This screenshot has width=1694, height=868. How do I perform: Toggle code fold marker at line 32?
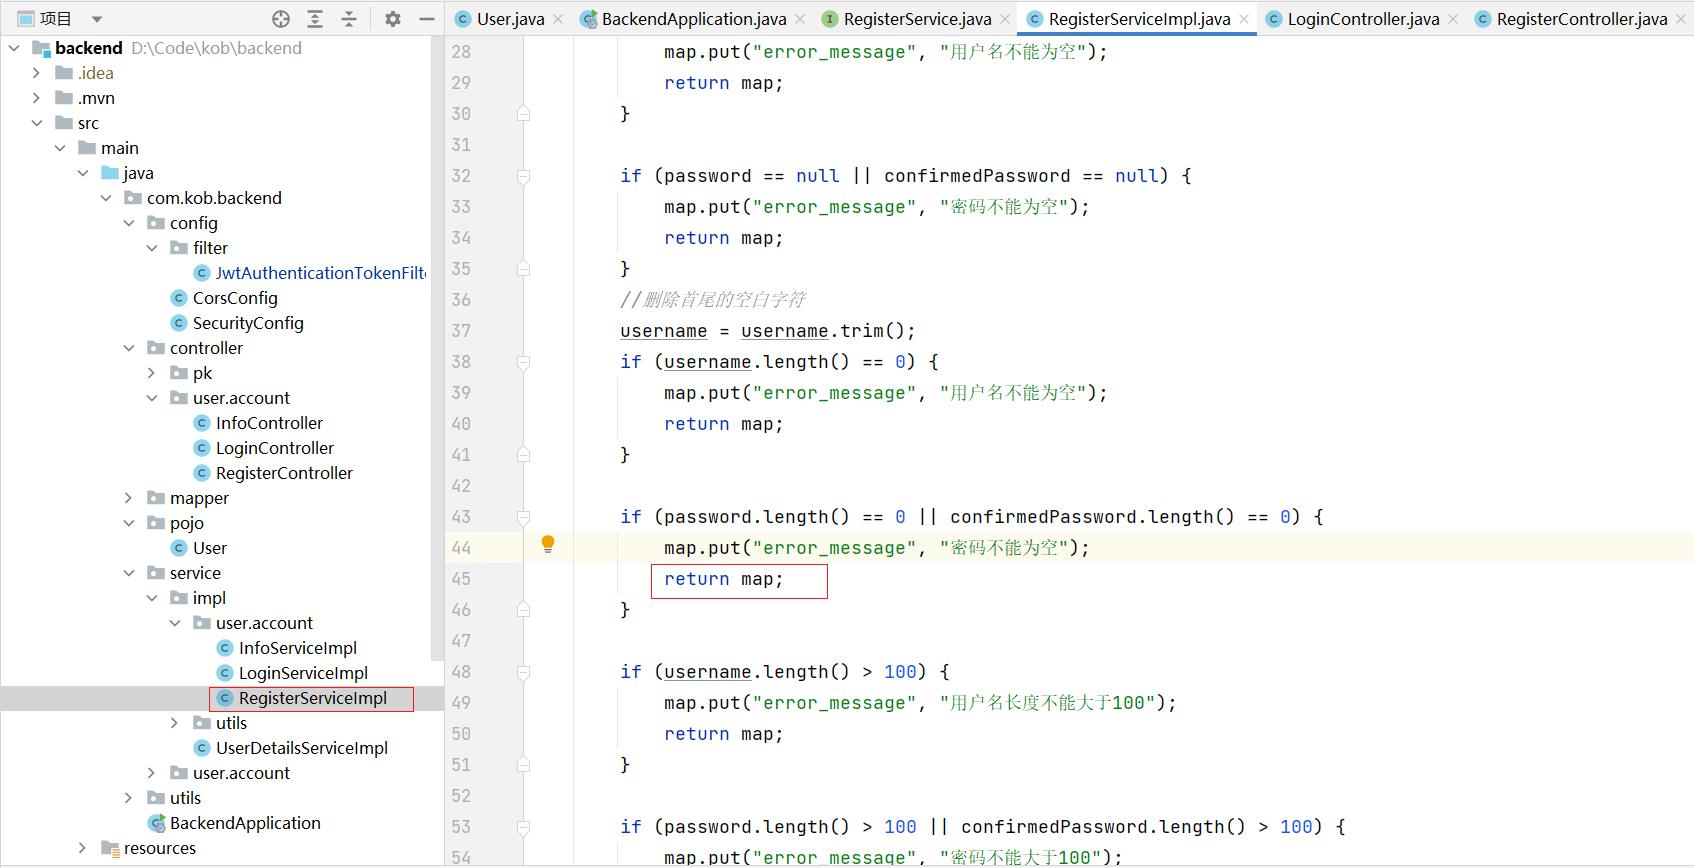tap(523, 176)
